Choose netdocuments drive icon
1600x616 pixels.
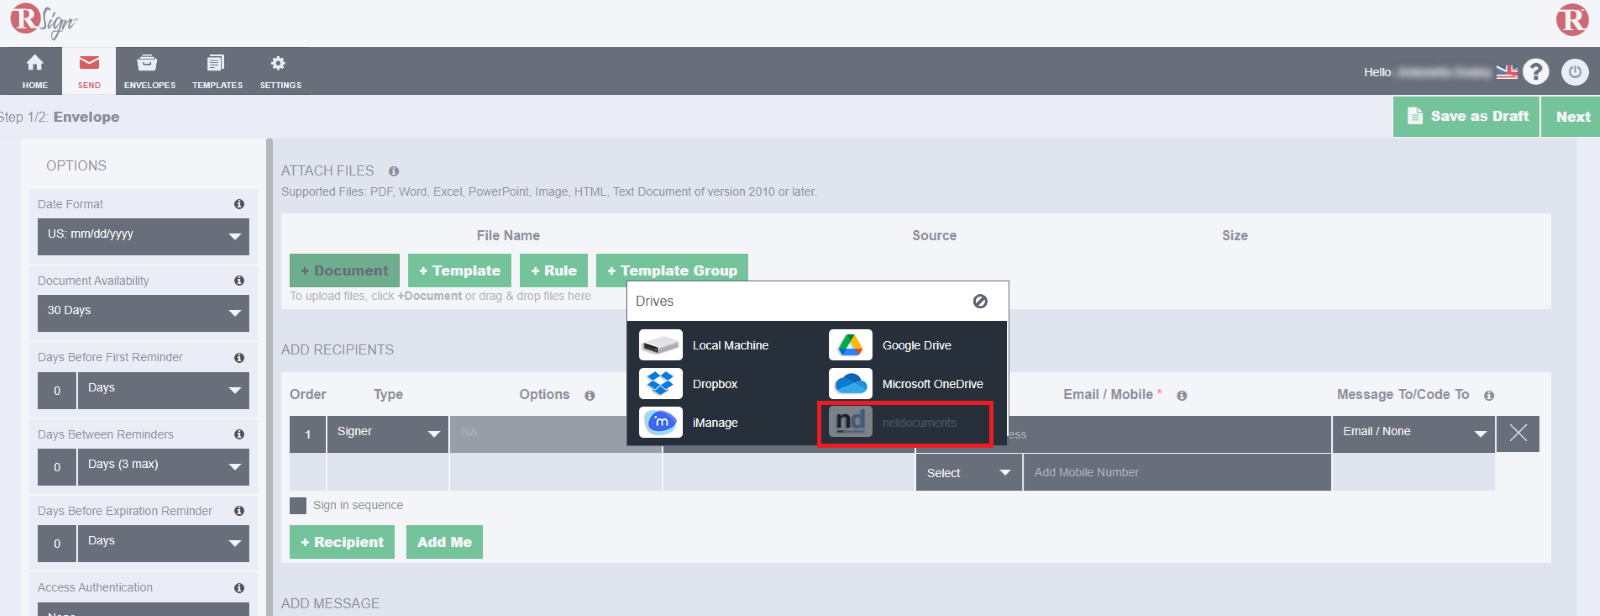pos(851,422)
